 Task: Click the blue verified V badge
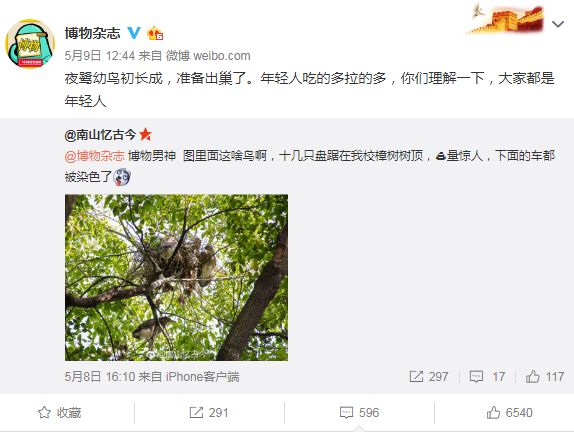(134, 33)
